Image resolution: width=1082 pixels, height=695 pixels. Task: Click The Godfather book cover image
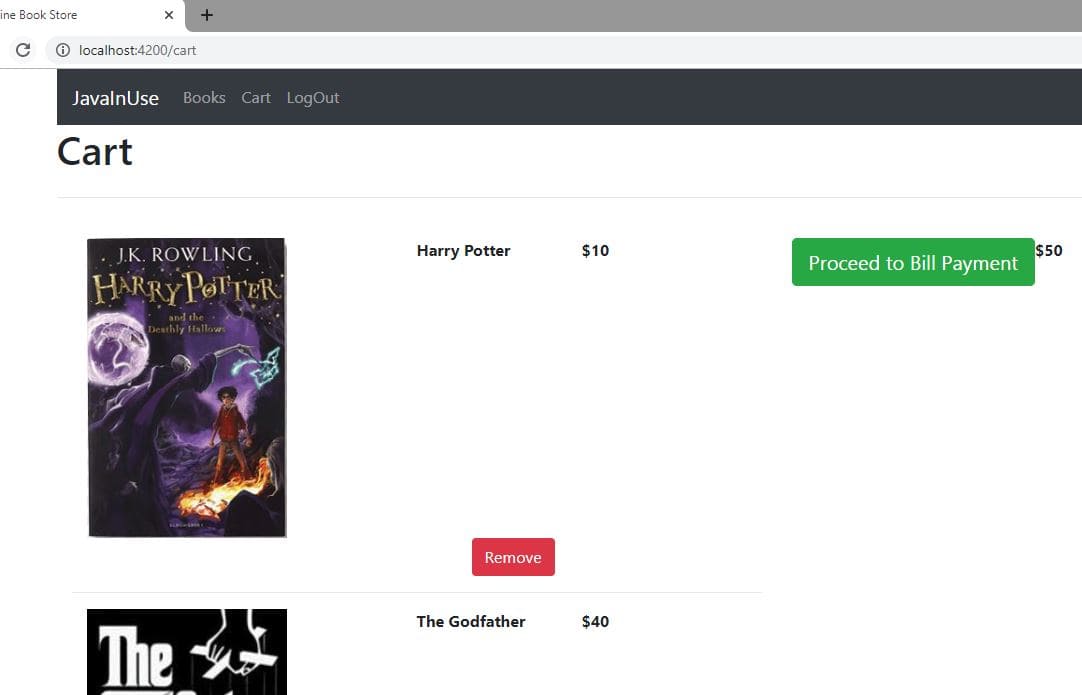187,652
